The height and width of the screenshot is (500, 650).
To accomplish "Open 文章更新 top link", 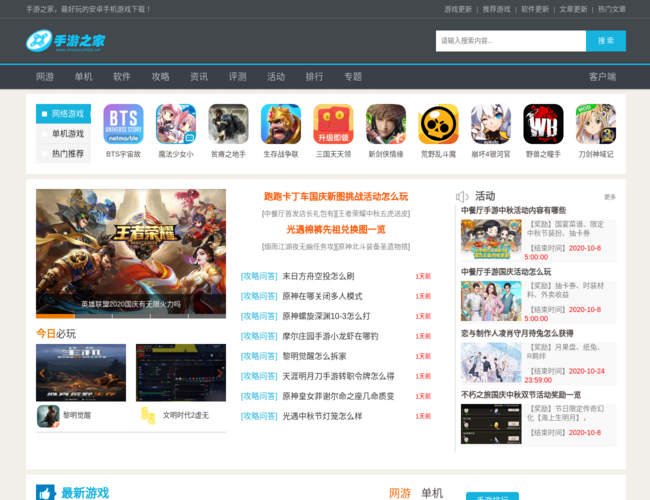I will click(573, 9).
